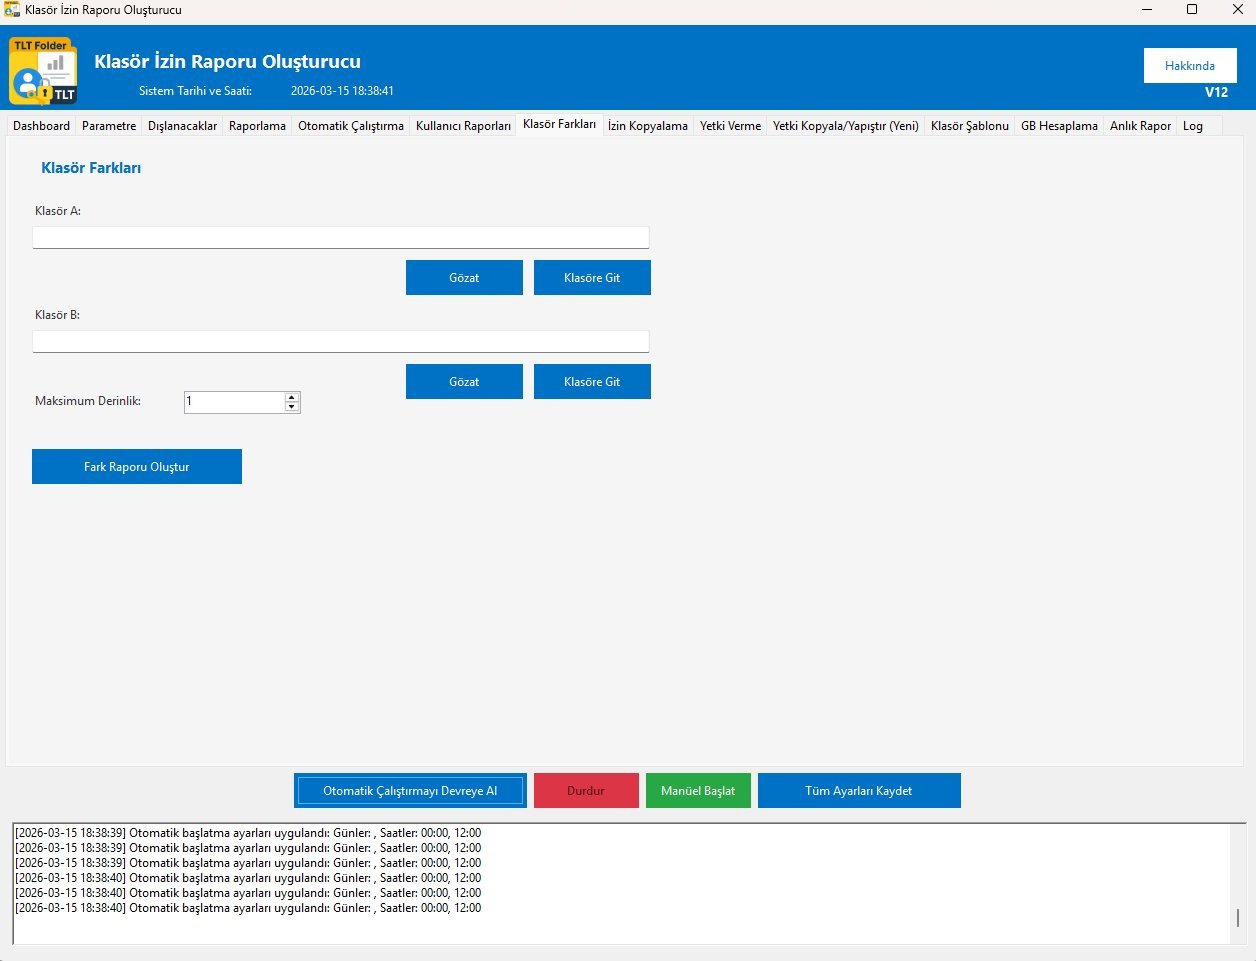Enable Otomatik Çalıştırmayı Devreye Al

click(x=410, y=791)
